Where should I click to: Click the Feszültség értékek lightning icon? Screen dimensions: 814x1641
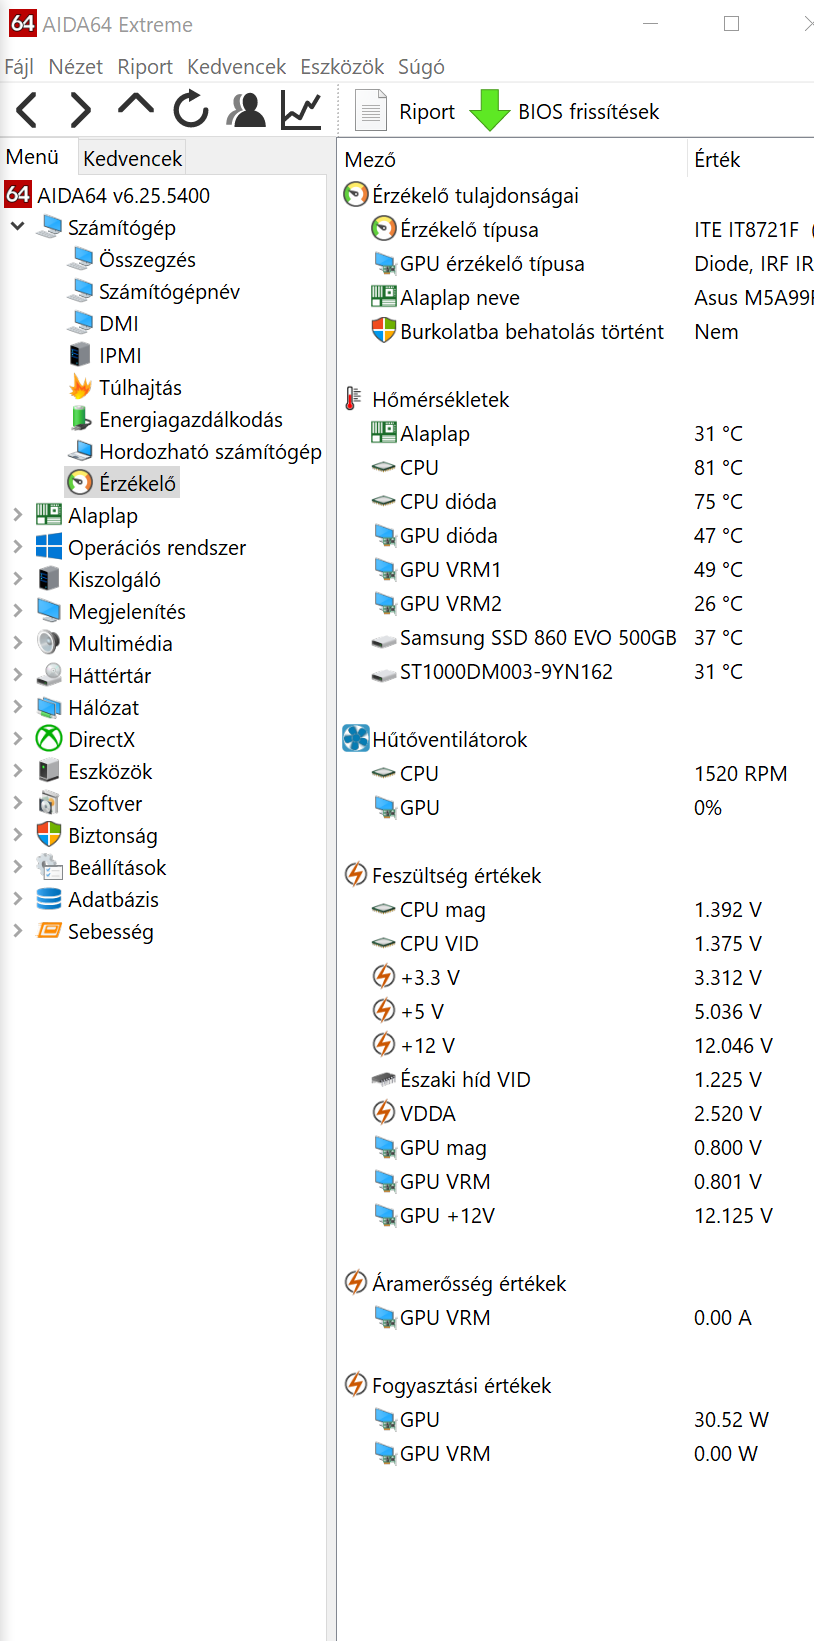tap(356, 875)
